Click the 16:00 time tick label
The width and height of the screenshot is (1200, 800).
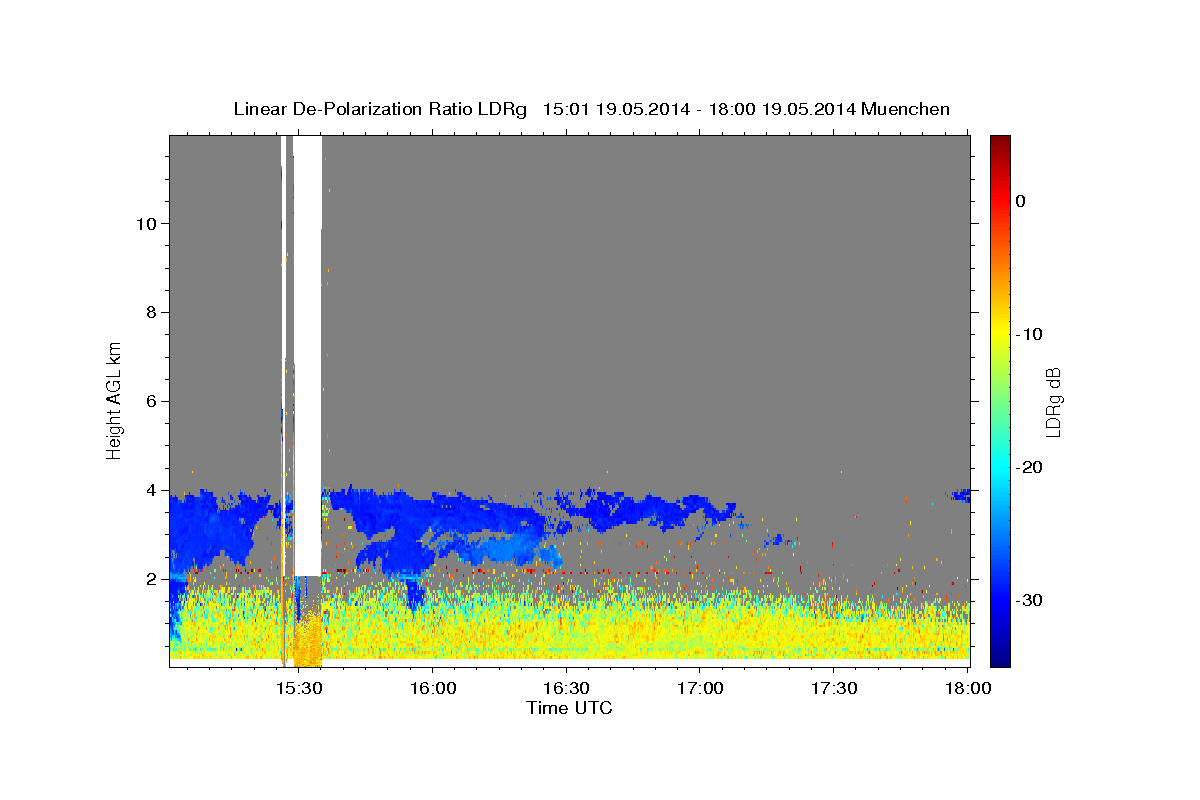[x=433, y=688]
